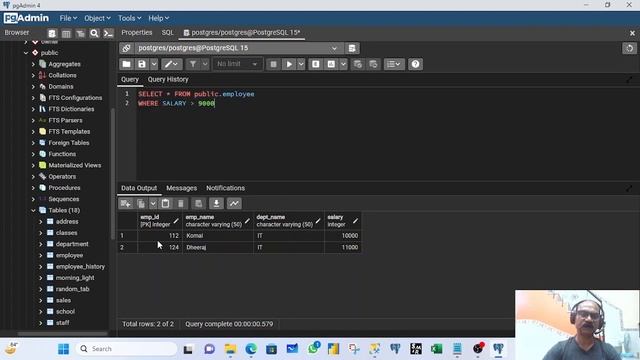This screenshot has width=640, height=360.
Task: Click the Paste clipboard icon in Data Output
Action: pyautogui.click(x=165, y=203)
